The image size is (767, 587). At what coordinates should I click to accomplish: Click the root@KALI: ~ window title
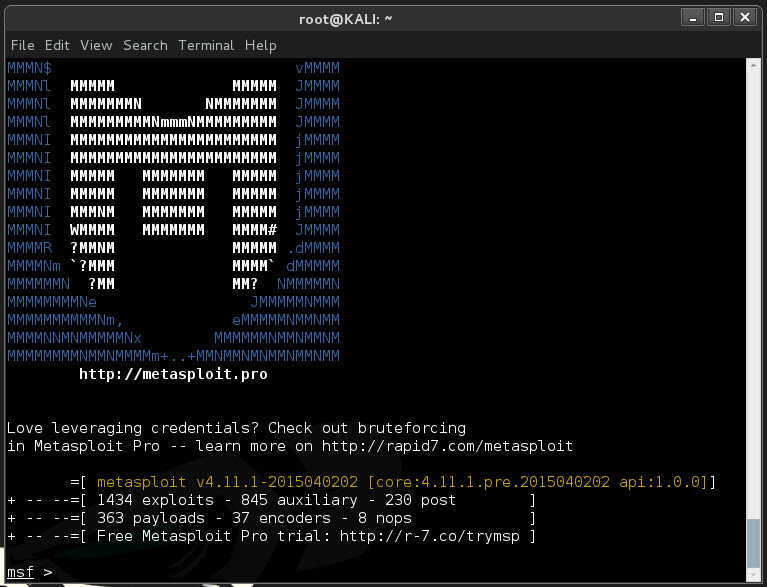click(x=345, y=19)
